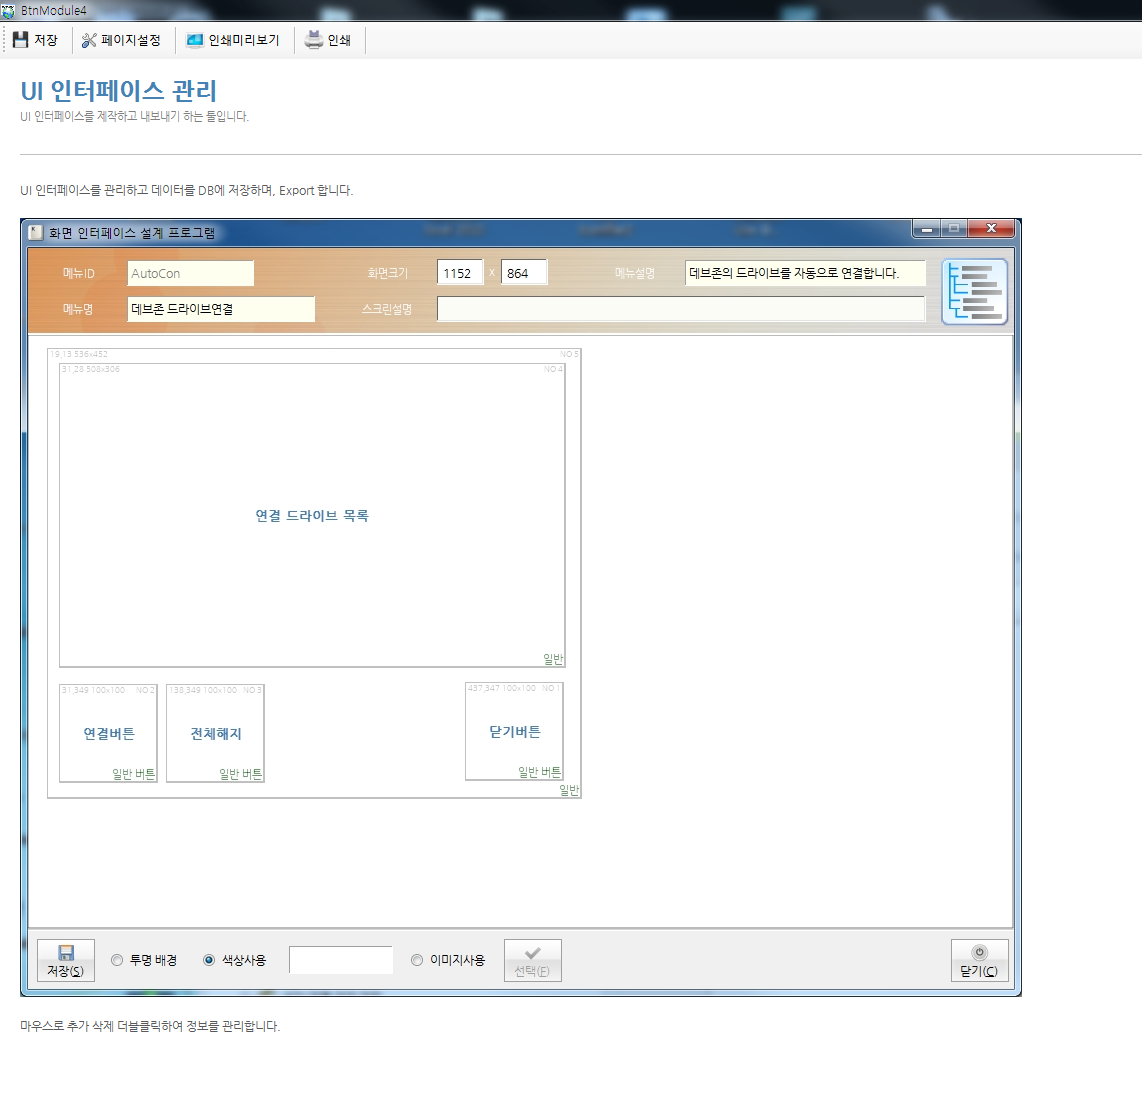Click '일반 버튼' under 전체해지
The image size is (1142, 1115).
[240, 774]
